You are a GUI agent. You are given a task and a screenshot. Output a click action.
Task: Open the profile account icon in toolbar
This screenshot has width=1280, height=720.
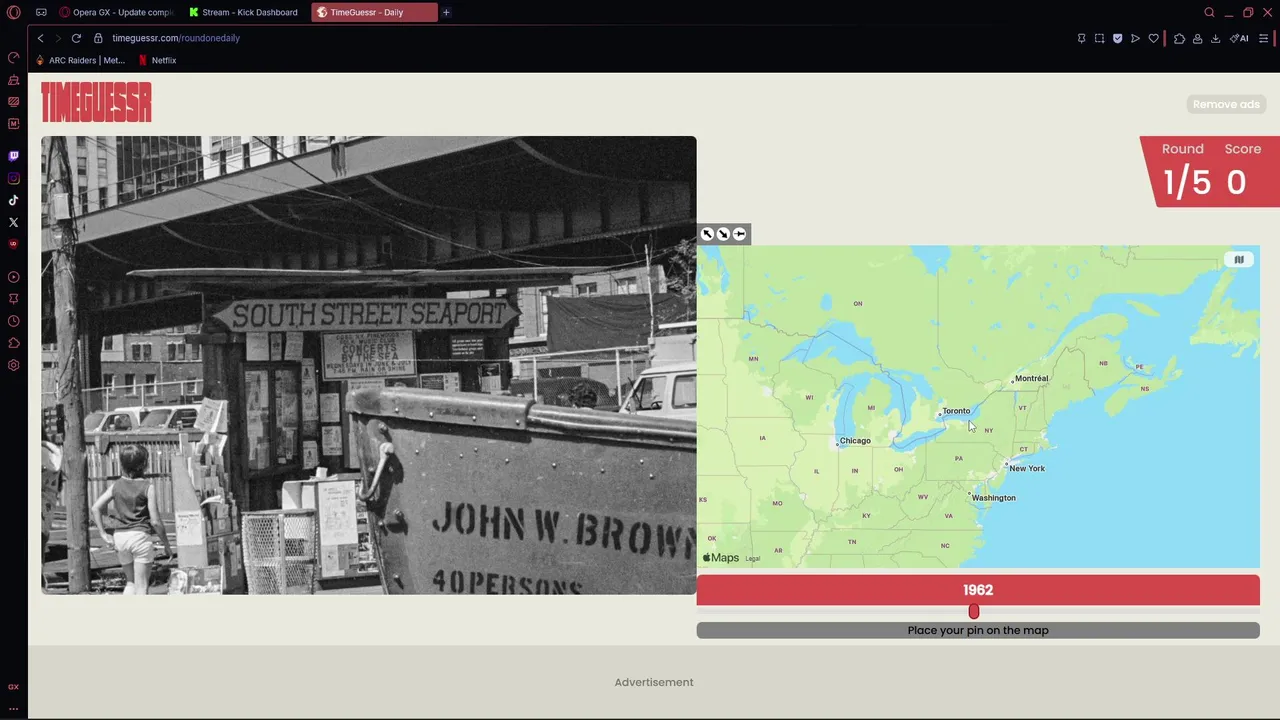point(1197,38)
